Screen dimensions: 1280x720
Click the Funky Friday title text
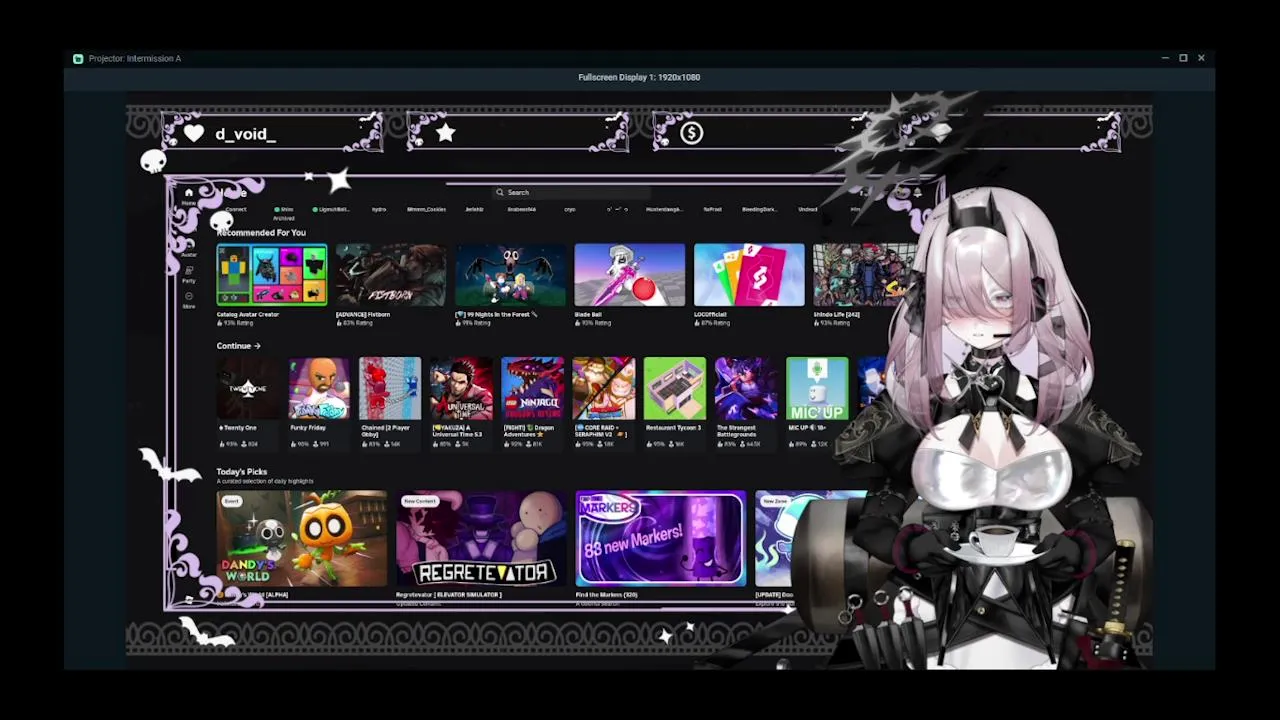point(308,428)
